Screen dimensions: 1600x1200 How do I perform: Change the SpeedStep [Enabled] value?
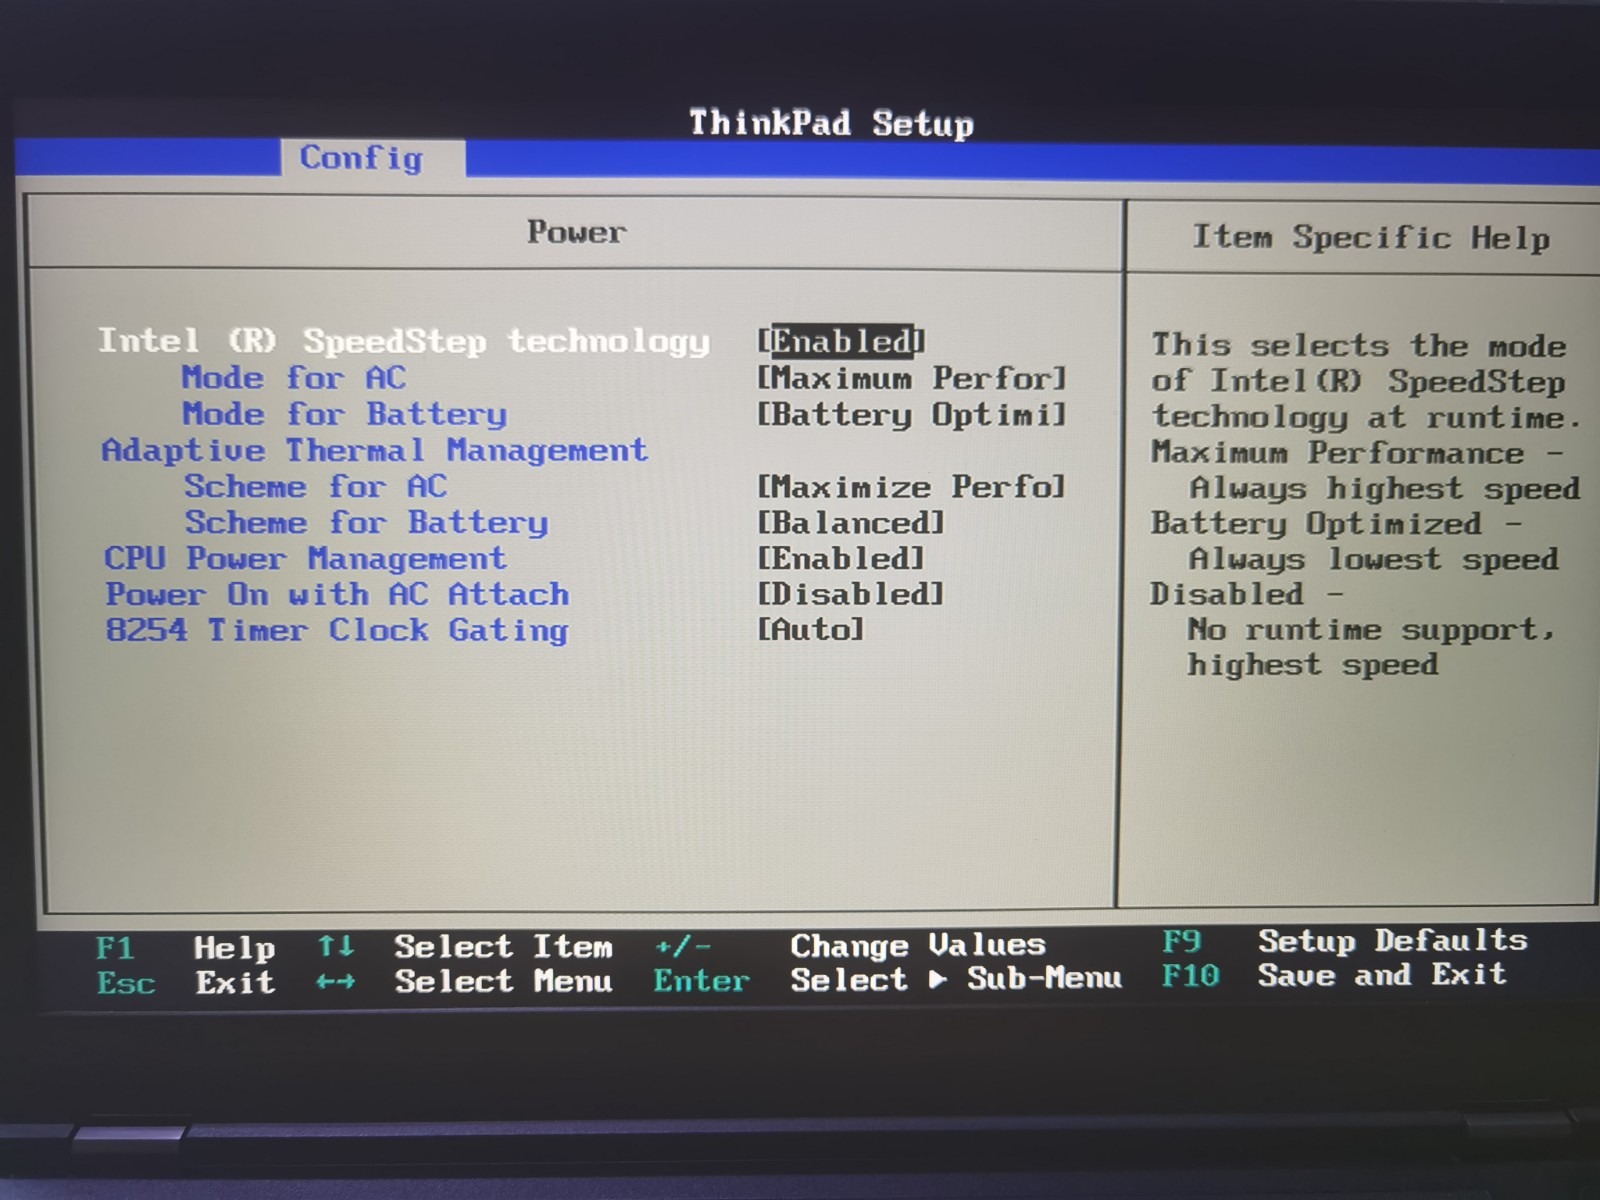tap(841, 342)
